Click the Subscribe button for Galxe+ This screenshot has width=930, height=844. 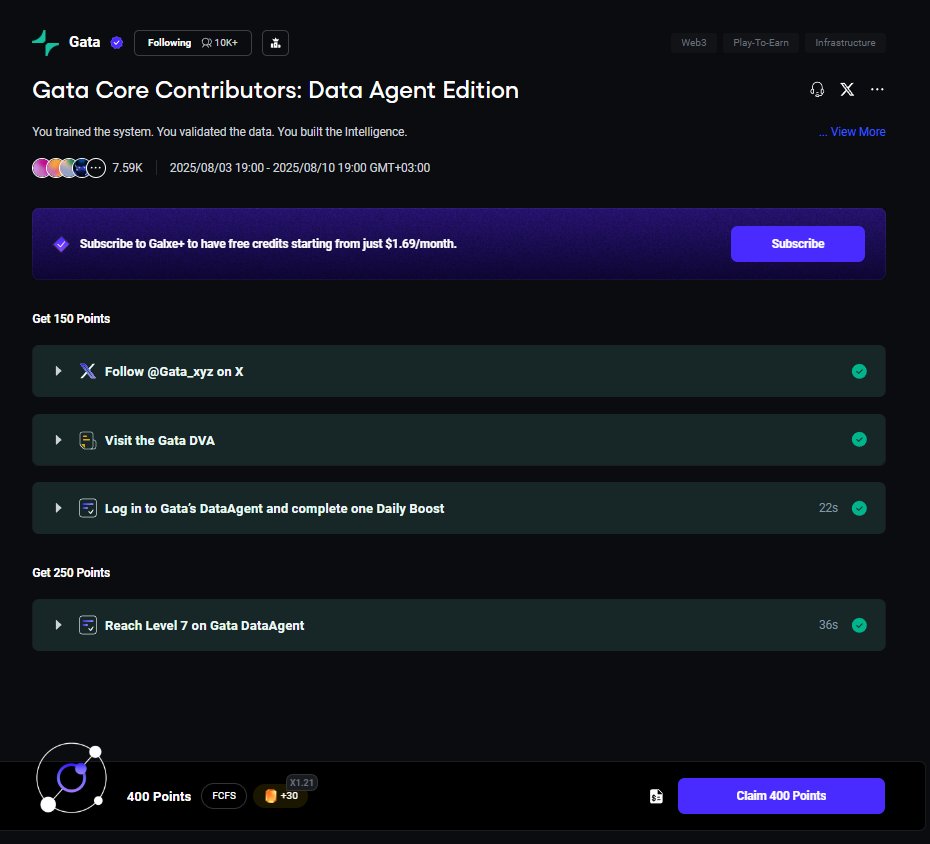797,243
